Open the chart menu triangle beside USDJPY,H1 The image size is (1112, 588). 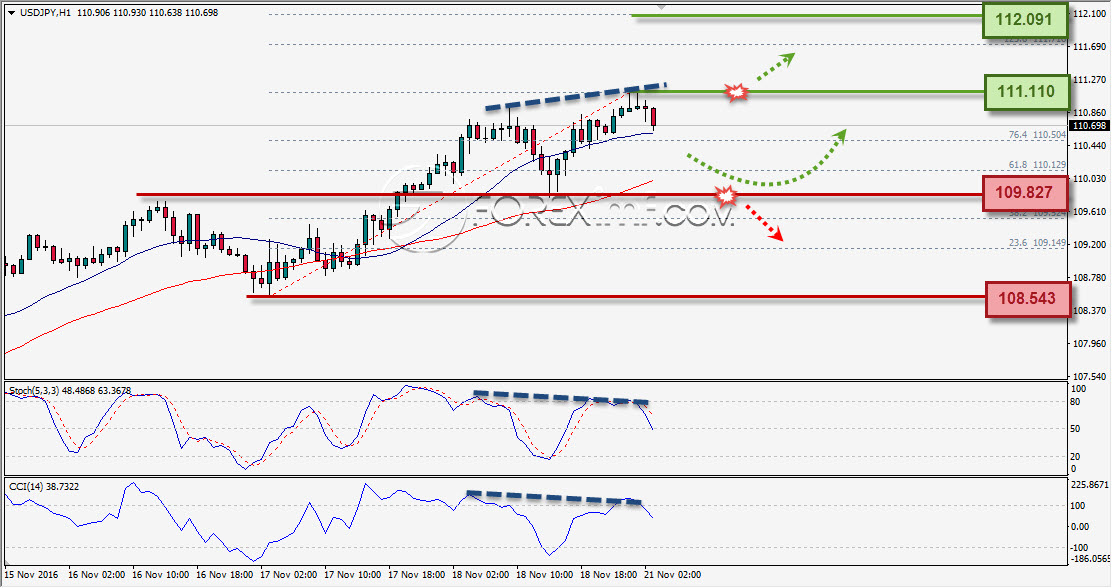pos(12,13)
